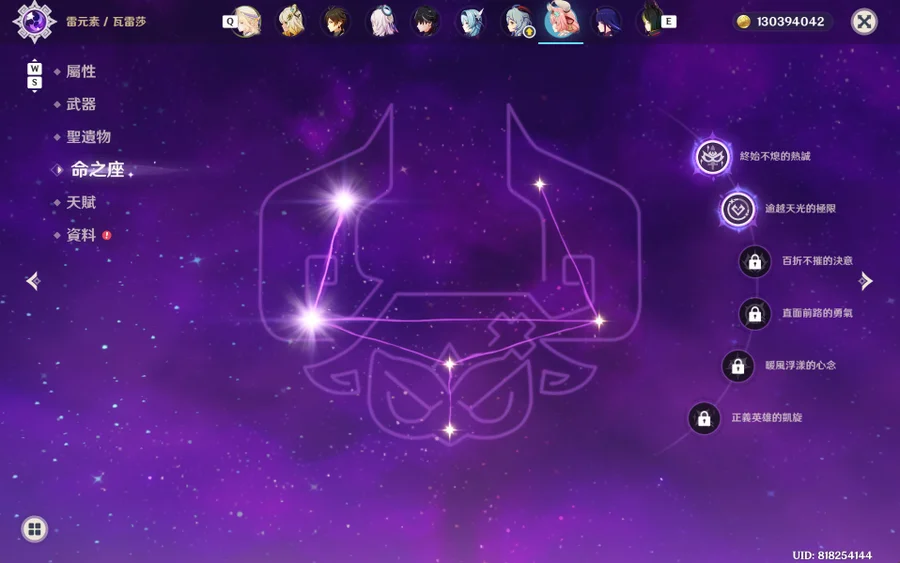Open the four-square grid view button
The width and height of the screenshot is (900, 563).
coord(34,529)
